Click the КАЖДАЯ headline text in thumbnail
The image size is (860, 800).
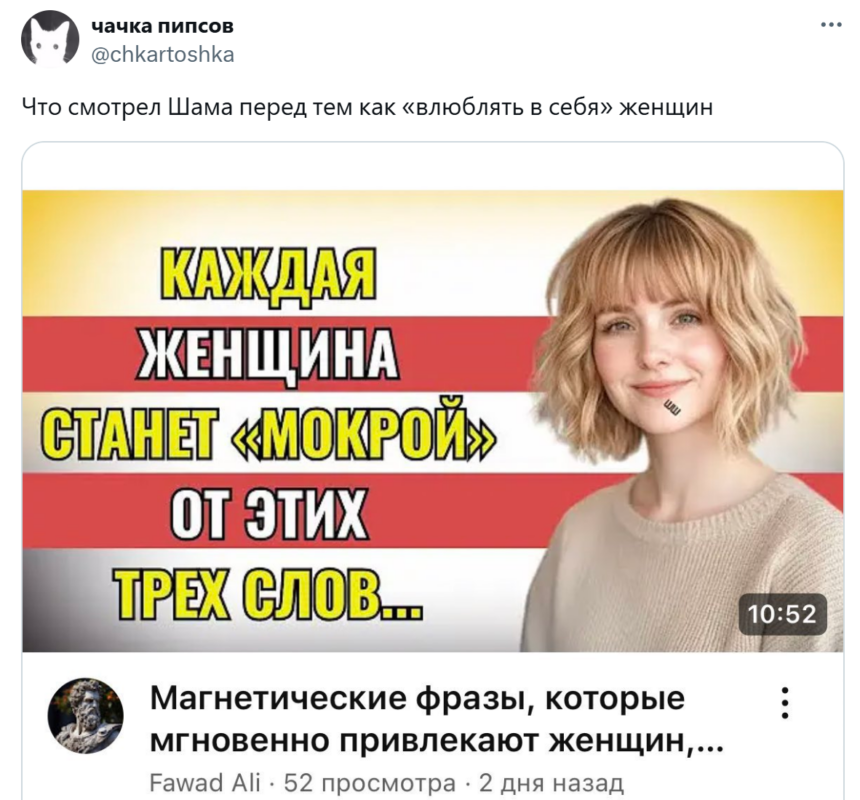pyautogui.click(x=269, y=273)
